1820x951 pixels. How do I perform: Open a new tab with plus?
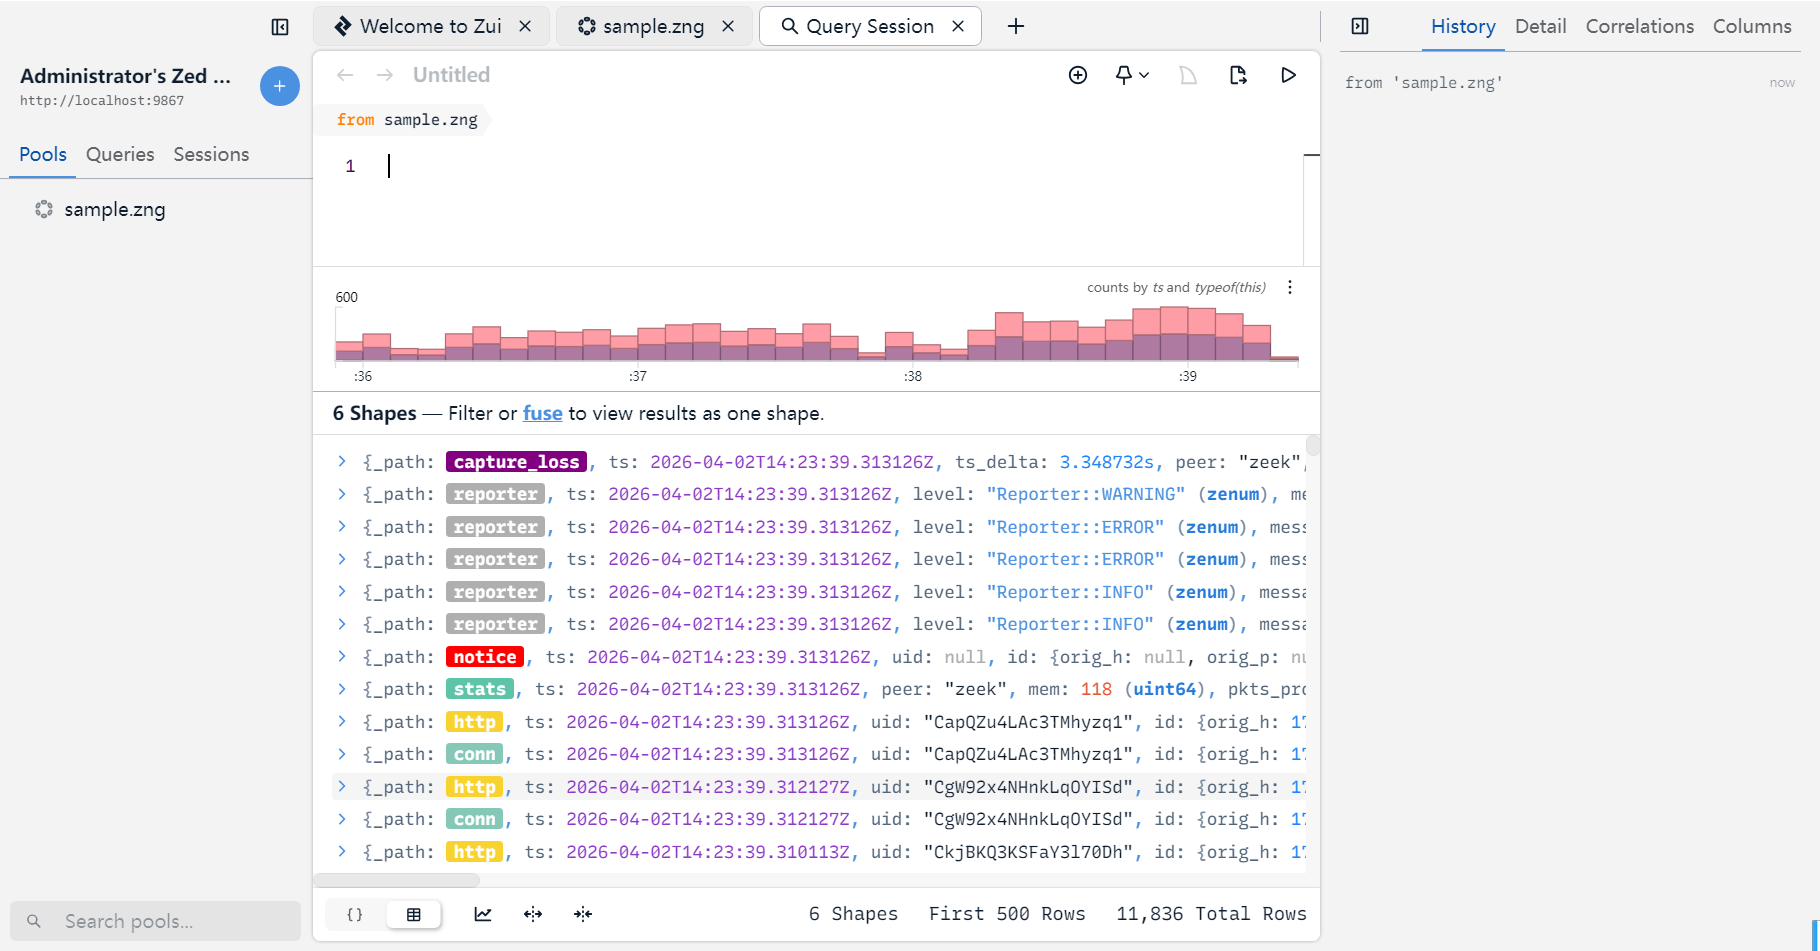point(1016,27)
